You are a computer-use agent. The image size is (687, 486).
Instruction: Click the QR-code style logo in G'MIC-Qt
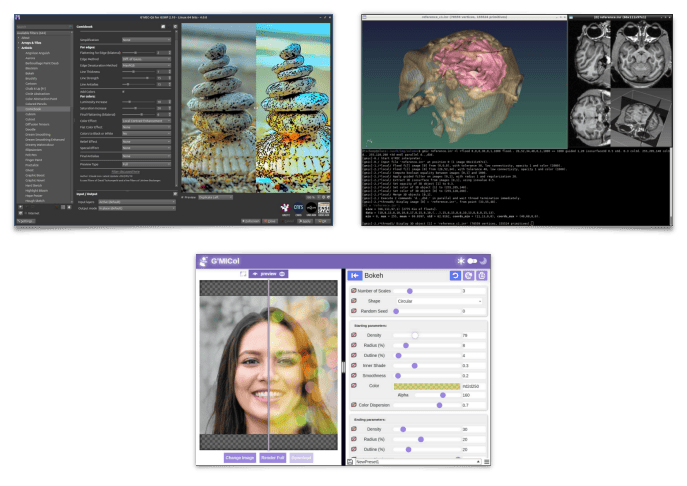click(x=324, y=208)
